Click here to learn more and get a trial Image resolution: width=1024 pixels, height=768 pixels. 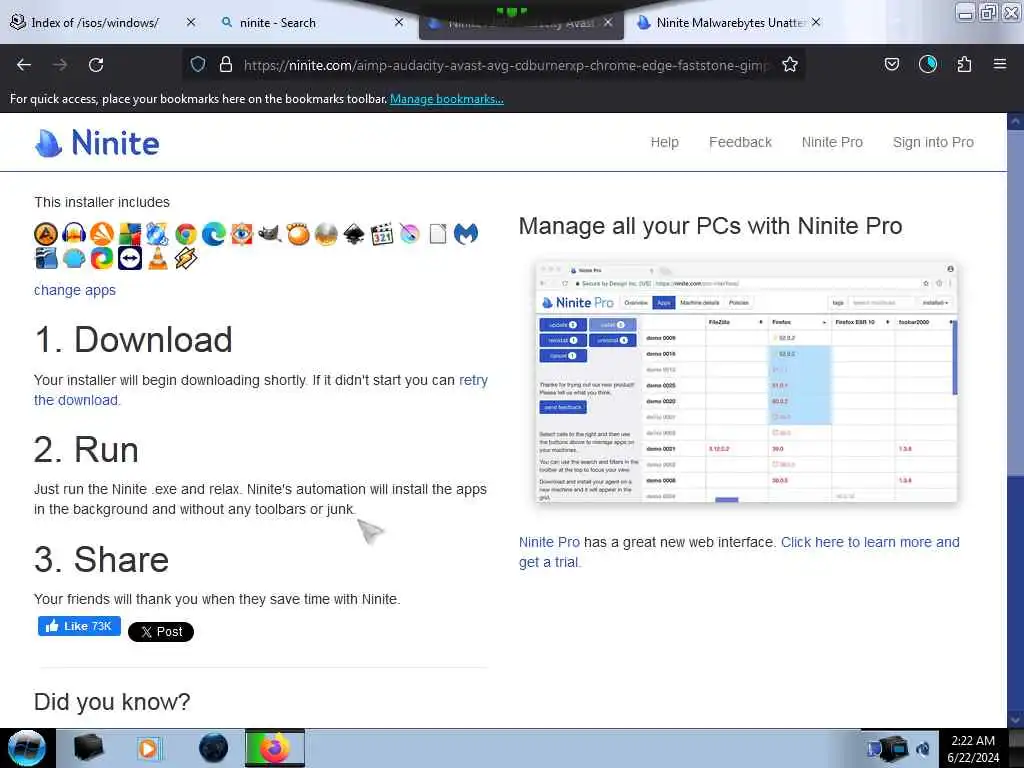[x=739, y=552]
